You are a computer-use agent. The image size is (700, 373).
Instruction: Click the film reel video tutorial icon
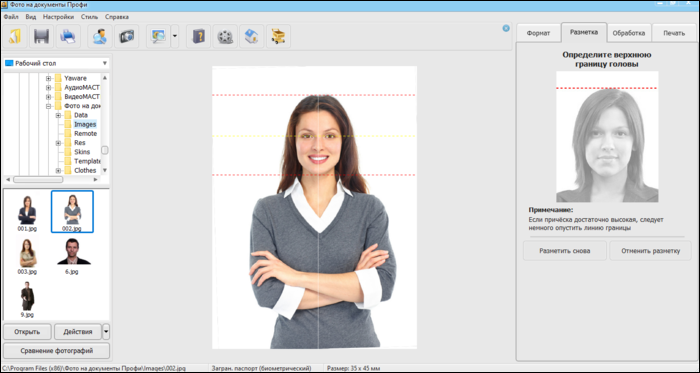point(225,37)
